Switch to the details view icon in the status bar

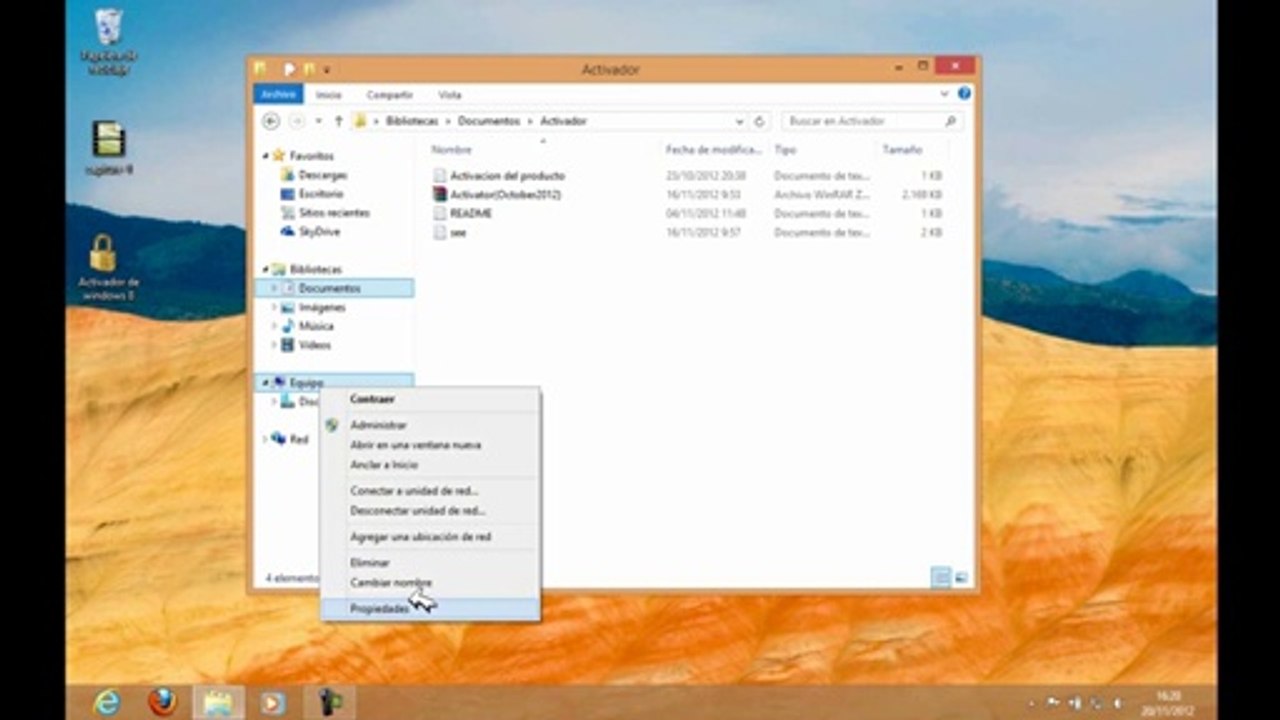[x=940, y=577]
